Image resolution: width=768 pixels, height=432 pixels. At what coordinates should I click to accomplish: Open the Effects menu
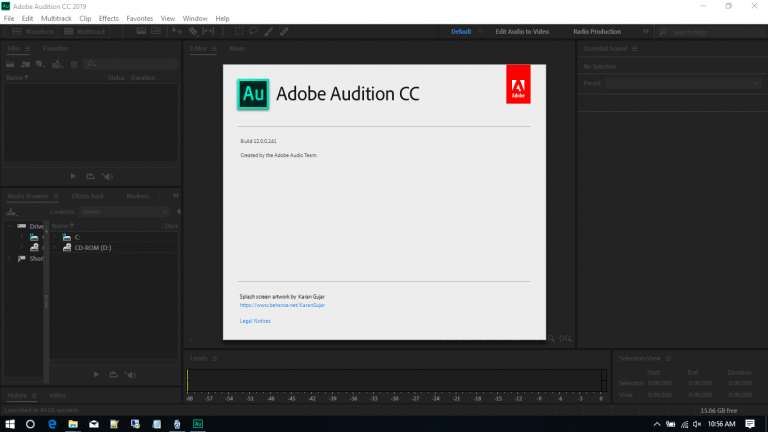click(108, 18)
